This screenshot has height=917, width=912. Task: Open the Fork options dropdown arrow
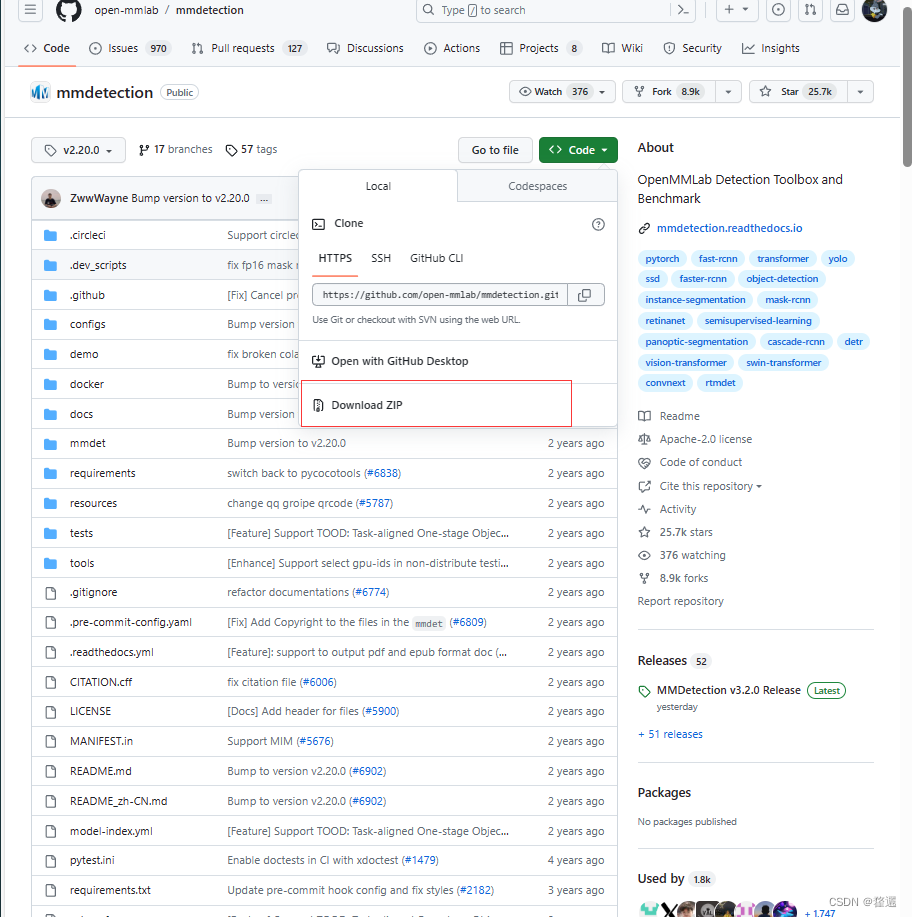728,92
